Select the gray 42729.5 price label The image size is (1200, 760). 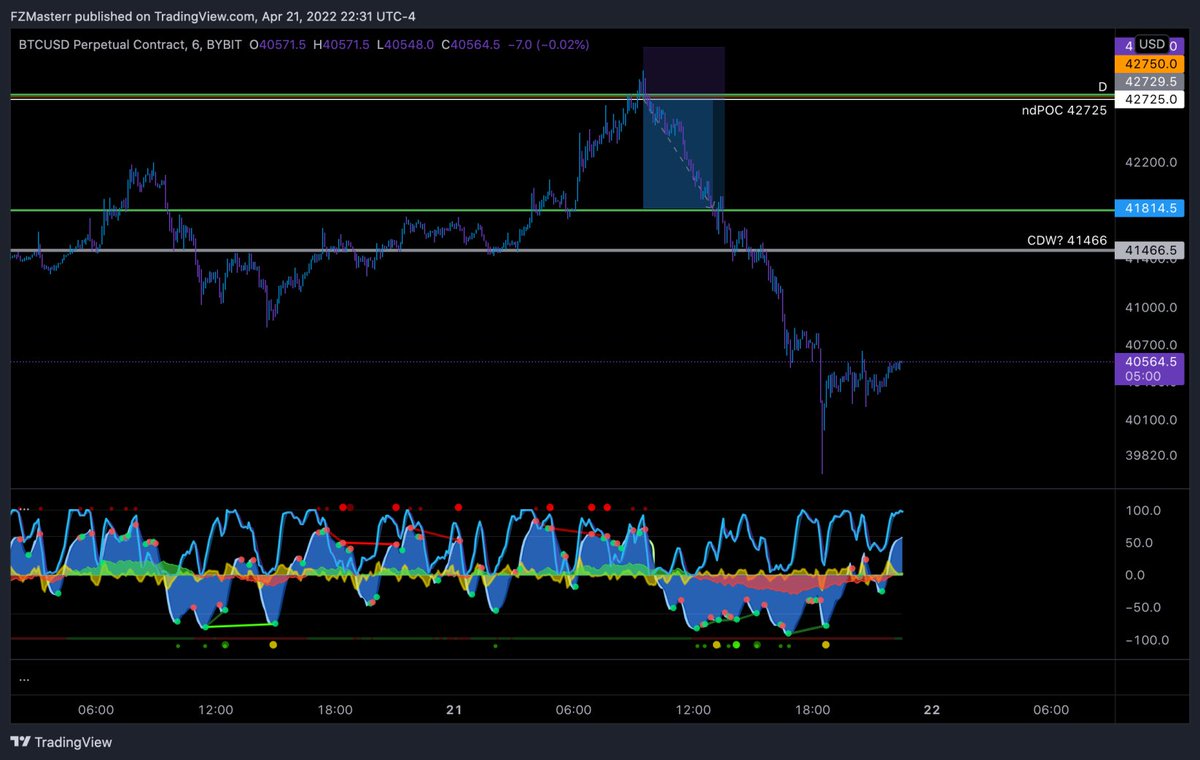tap(1149, 81)
